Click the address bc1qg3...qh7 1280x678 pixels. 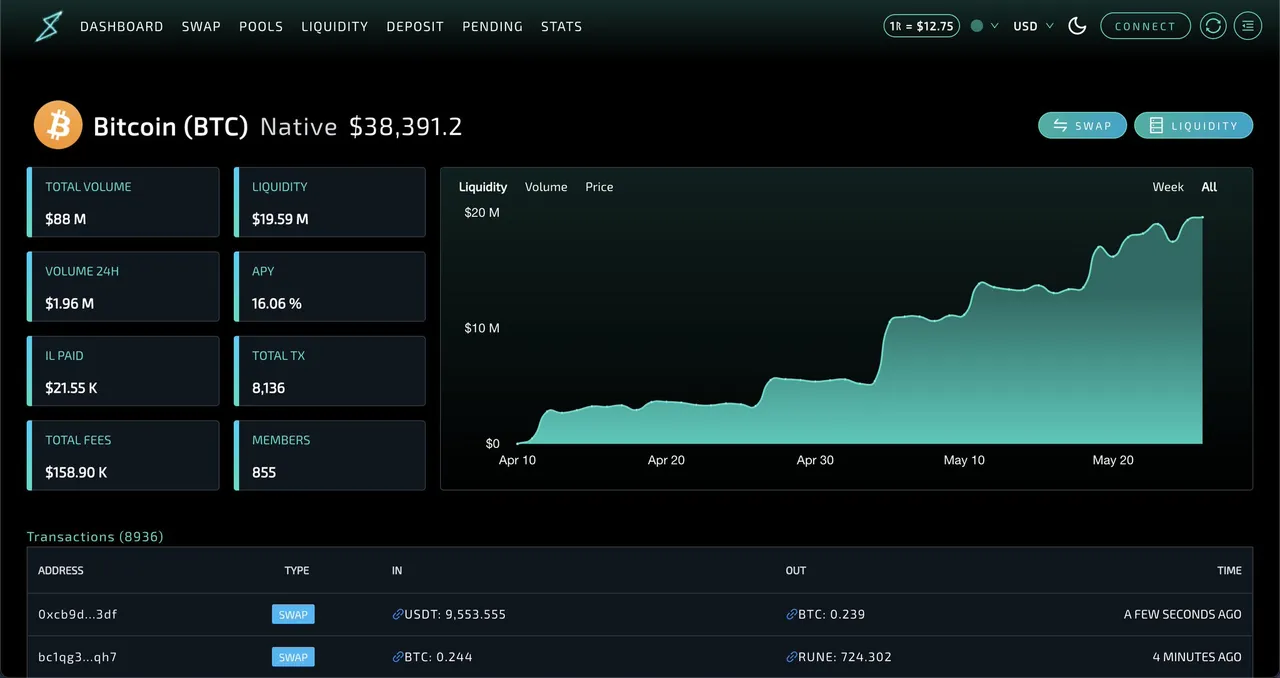pos(78,657)
